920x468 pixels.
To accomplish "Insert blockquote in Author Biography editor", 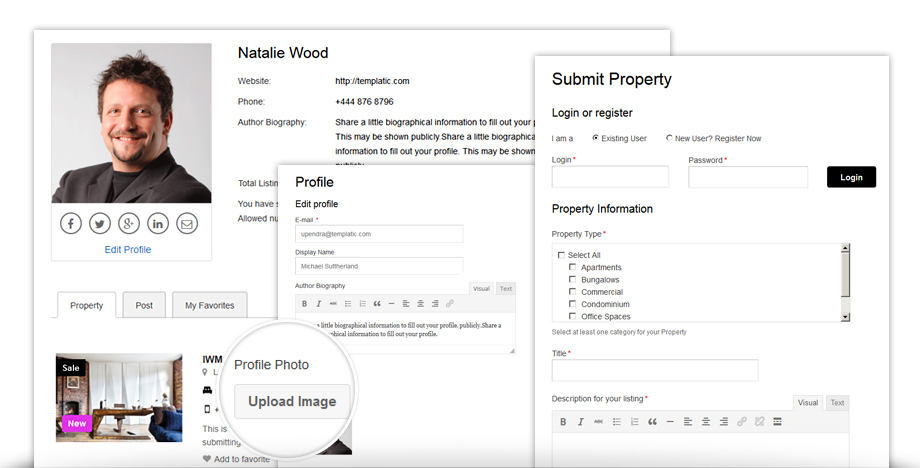I will (377, 304).
